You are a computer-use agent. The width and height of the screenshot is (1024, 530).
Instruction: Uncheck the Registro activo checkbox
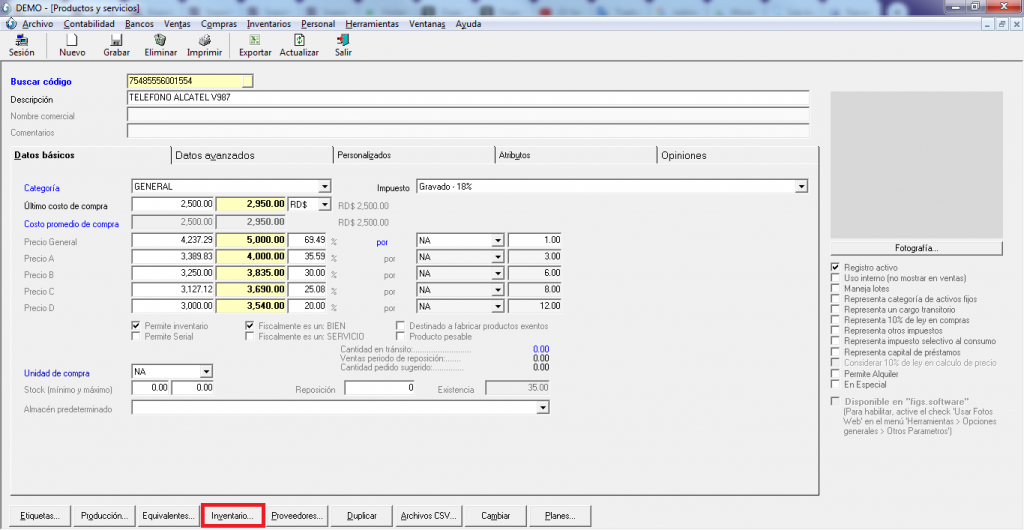click(x=836, y=268)
